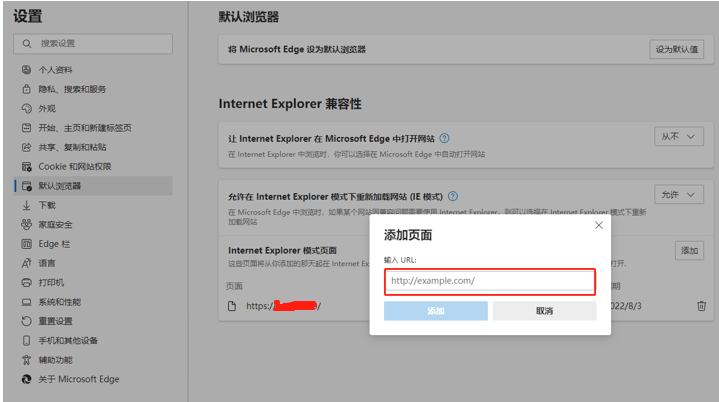719x402 pixels.
Task: Click the accessibility icon for 辅助功能
Action: point(26,360)
